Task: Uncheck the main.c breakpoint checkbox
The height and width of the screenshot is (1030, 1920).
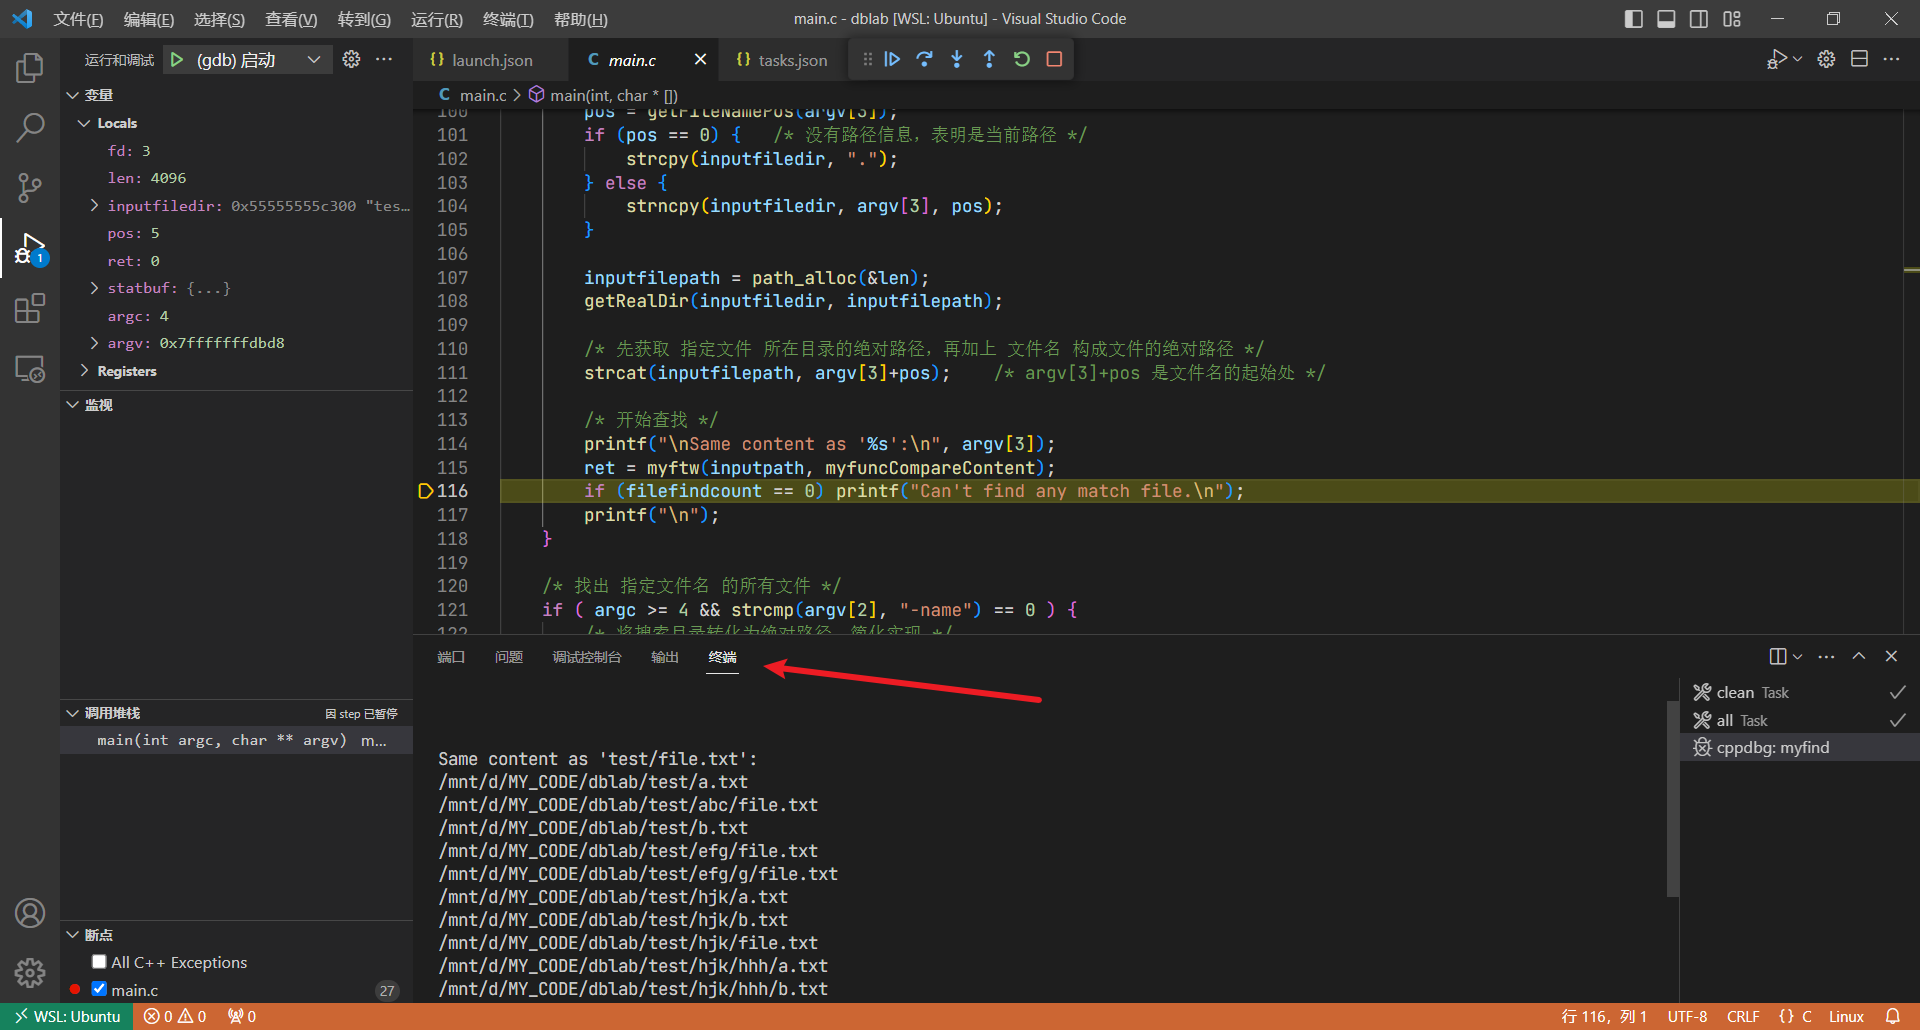Action: tap(99, 989)
